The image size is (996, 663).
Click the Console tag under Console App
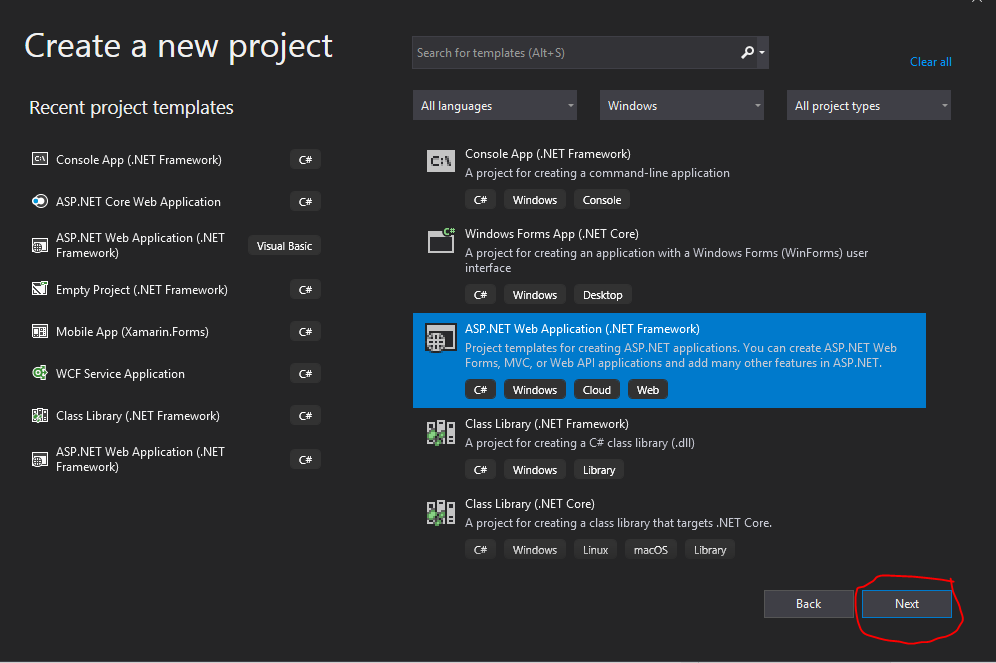pos(602,199)
